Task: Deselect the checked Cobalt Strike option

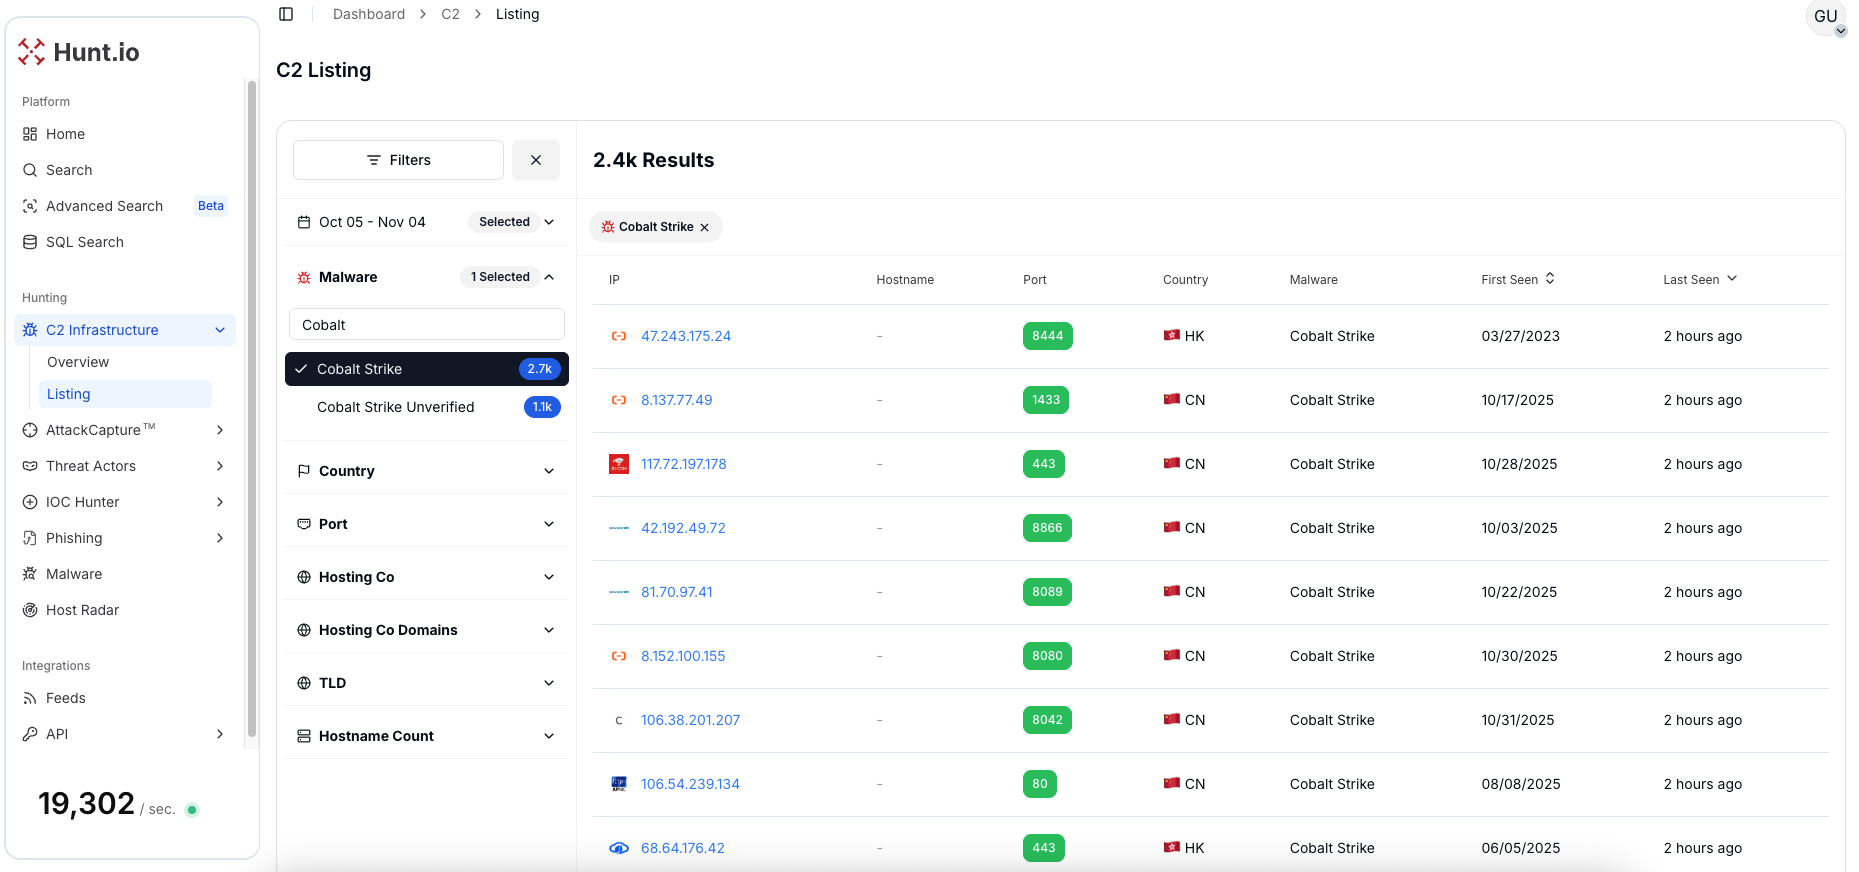Action: (426, 369)
